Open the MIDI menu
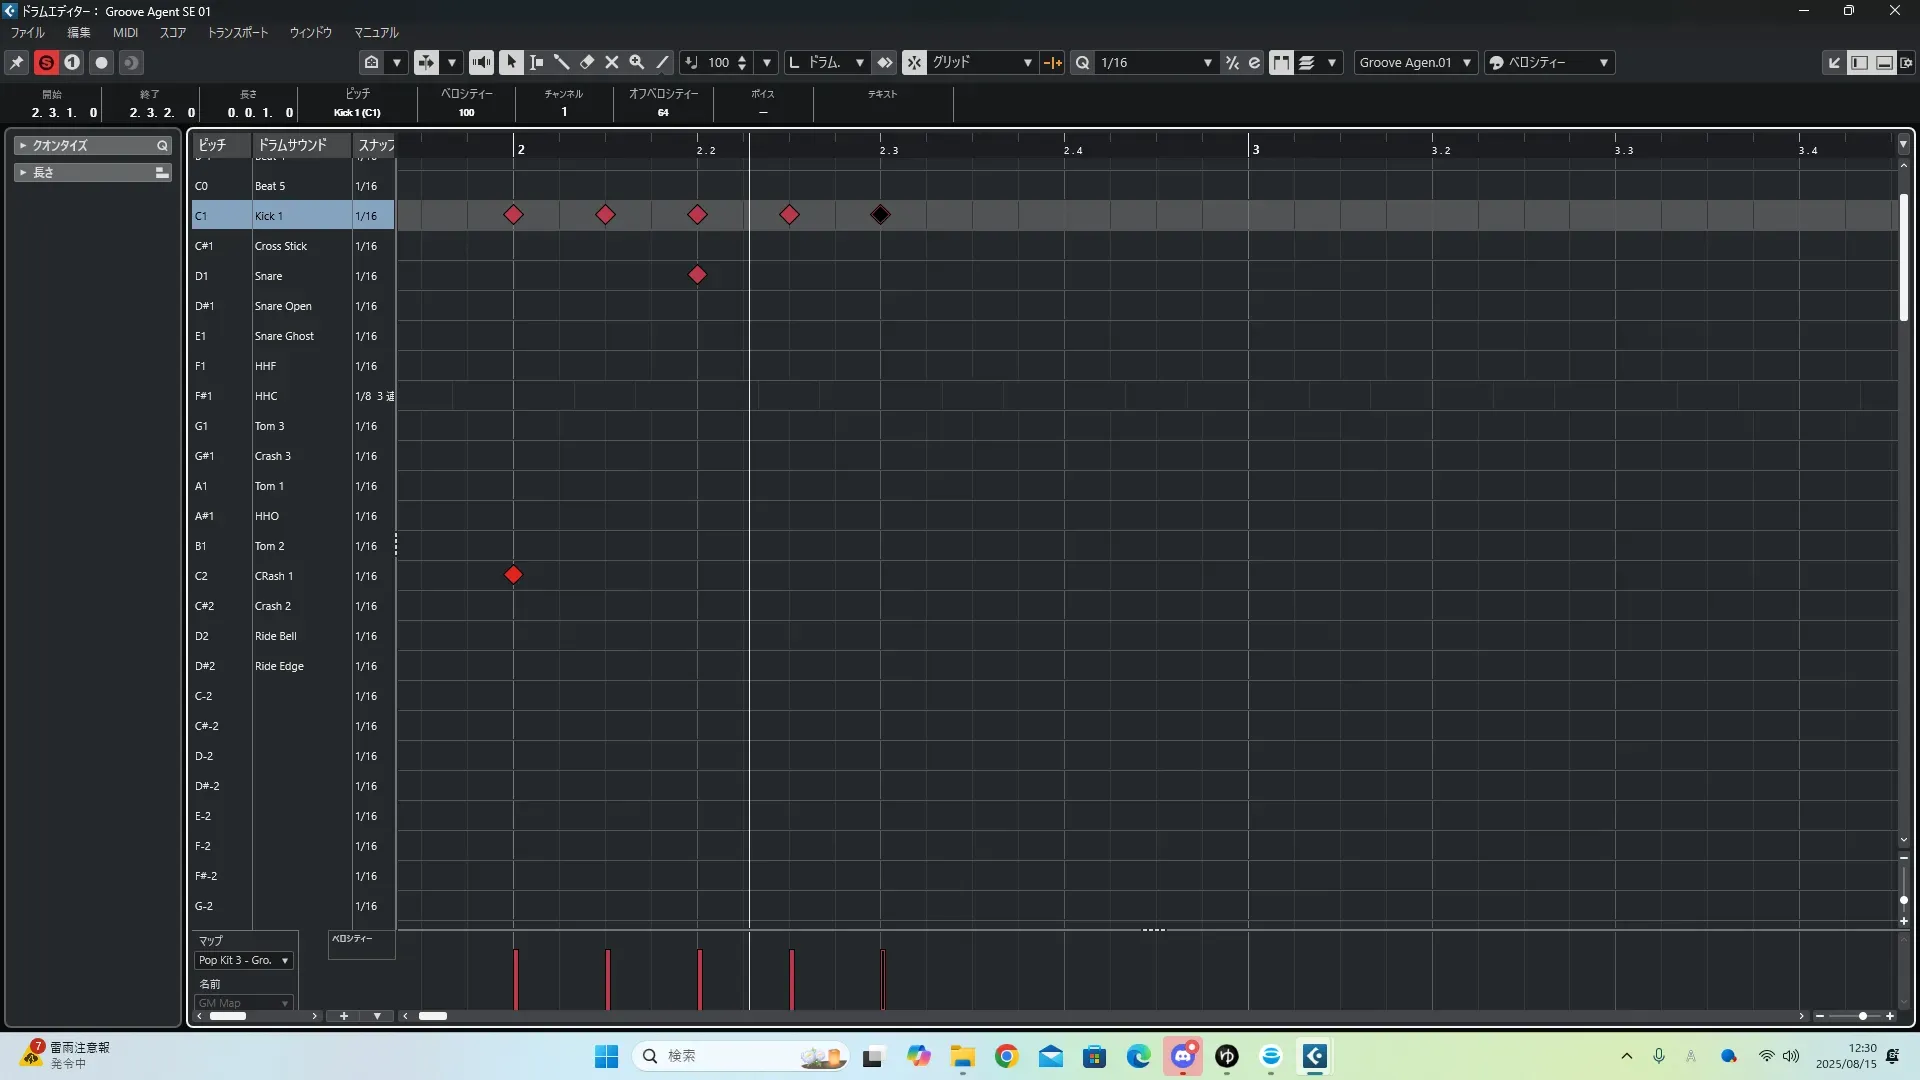 tap(125, 33)
